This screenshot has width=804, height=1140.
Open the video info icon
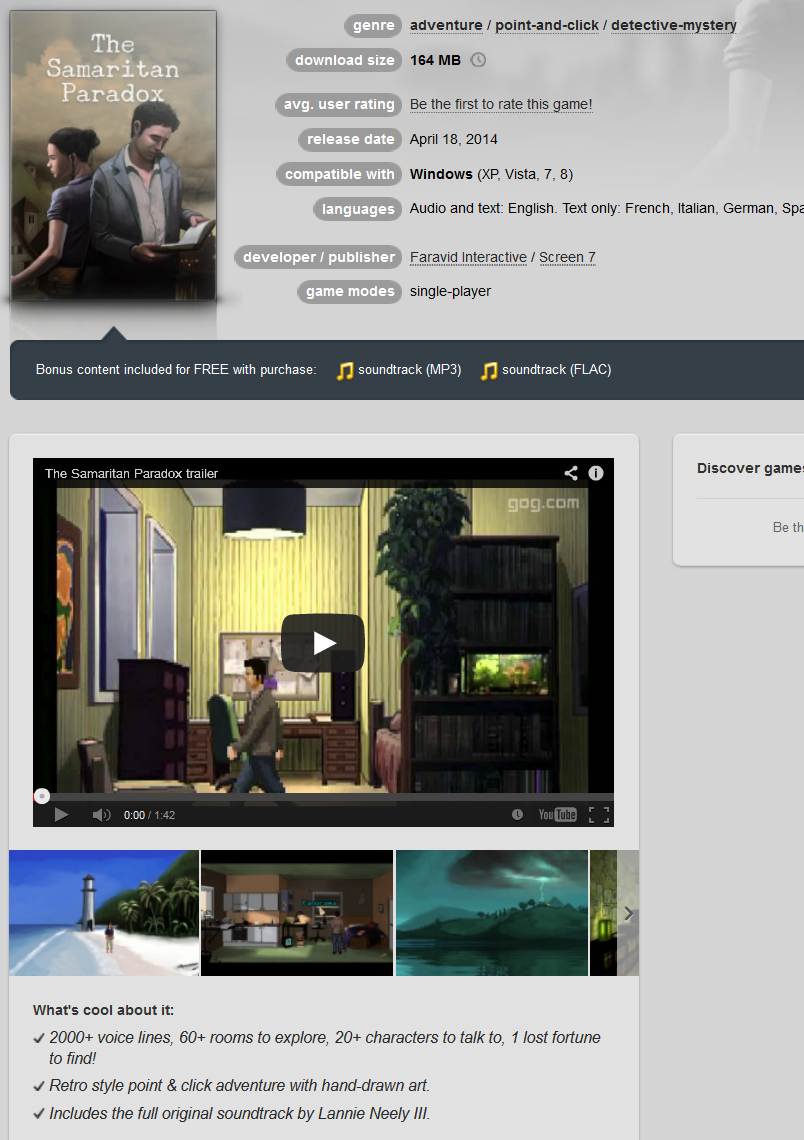coord(595,473)
